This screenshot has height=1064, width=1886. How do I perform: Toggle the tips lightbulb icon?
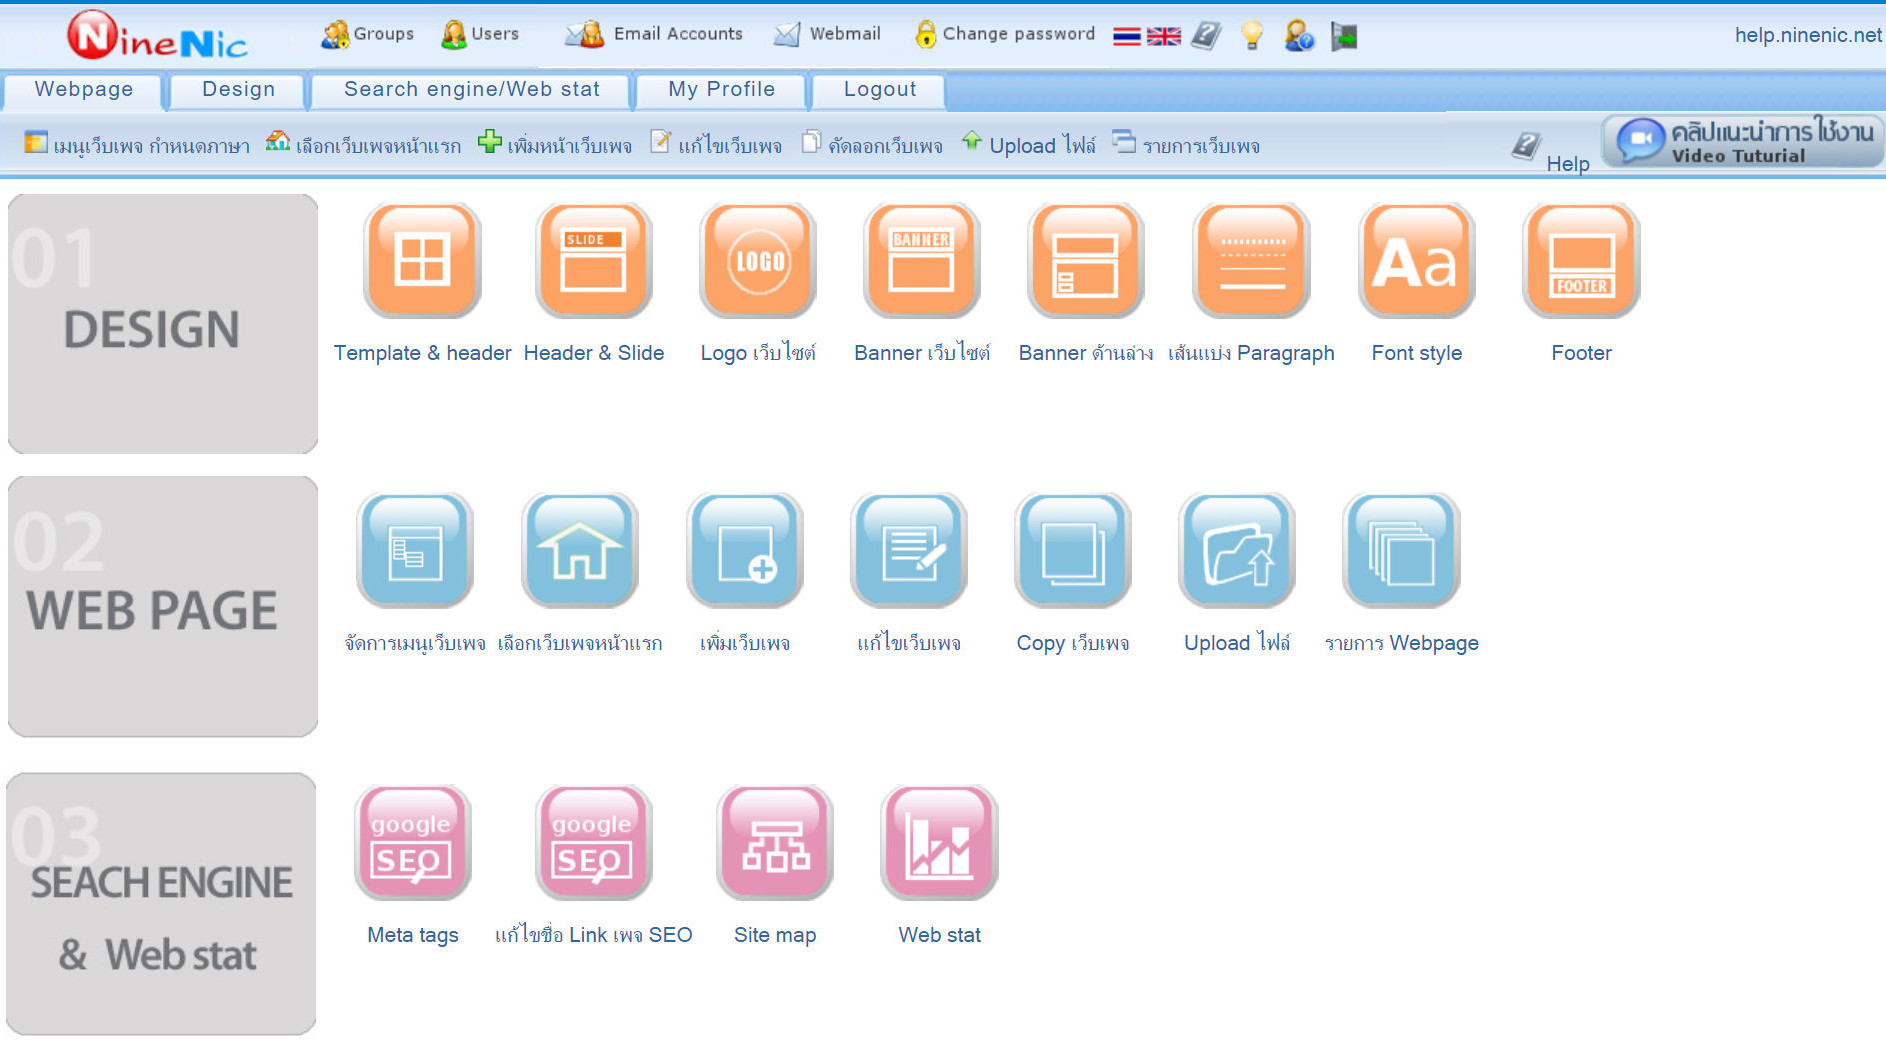coord(1252,34)
